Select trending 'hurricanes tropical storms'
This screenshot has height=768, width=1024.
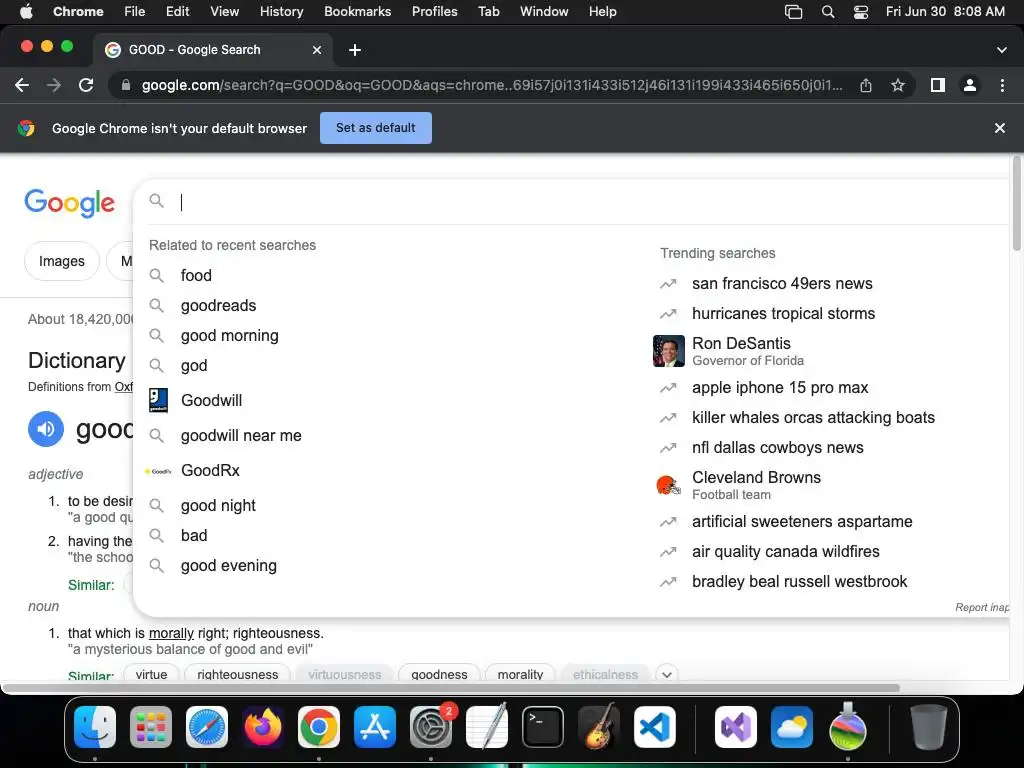pyautogui.click(x=783, y=313)
